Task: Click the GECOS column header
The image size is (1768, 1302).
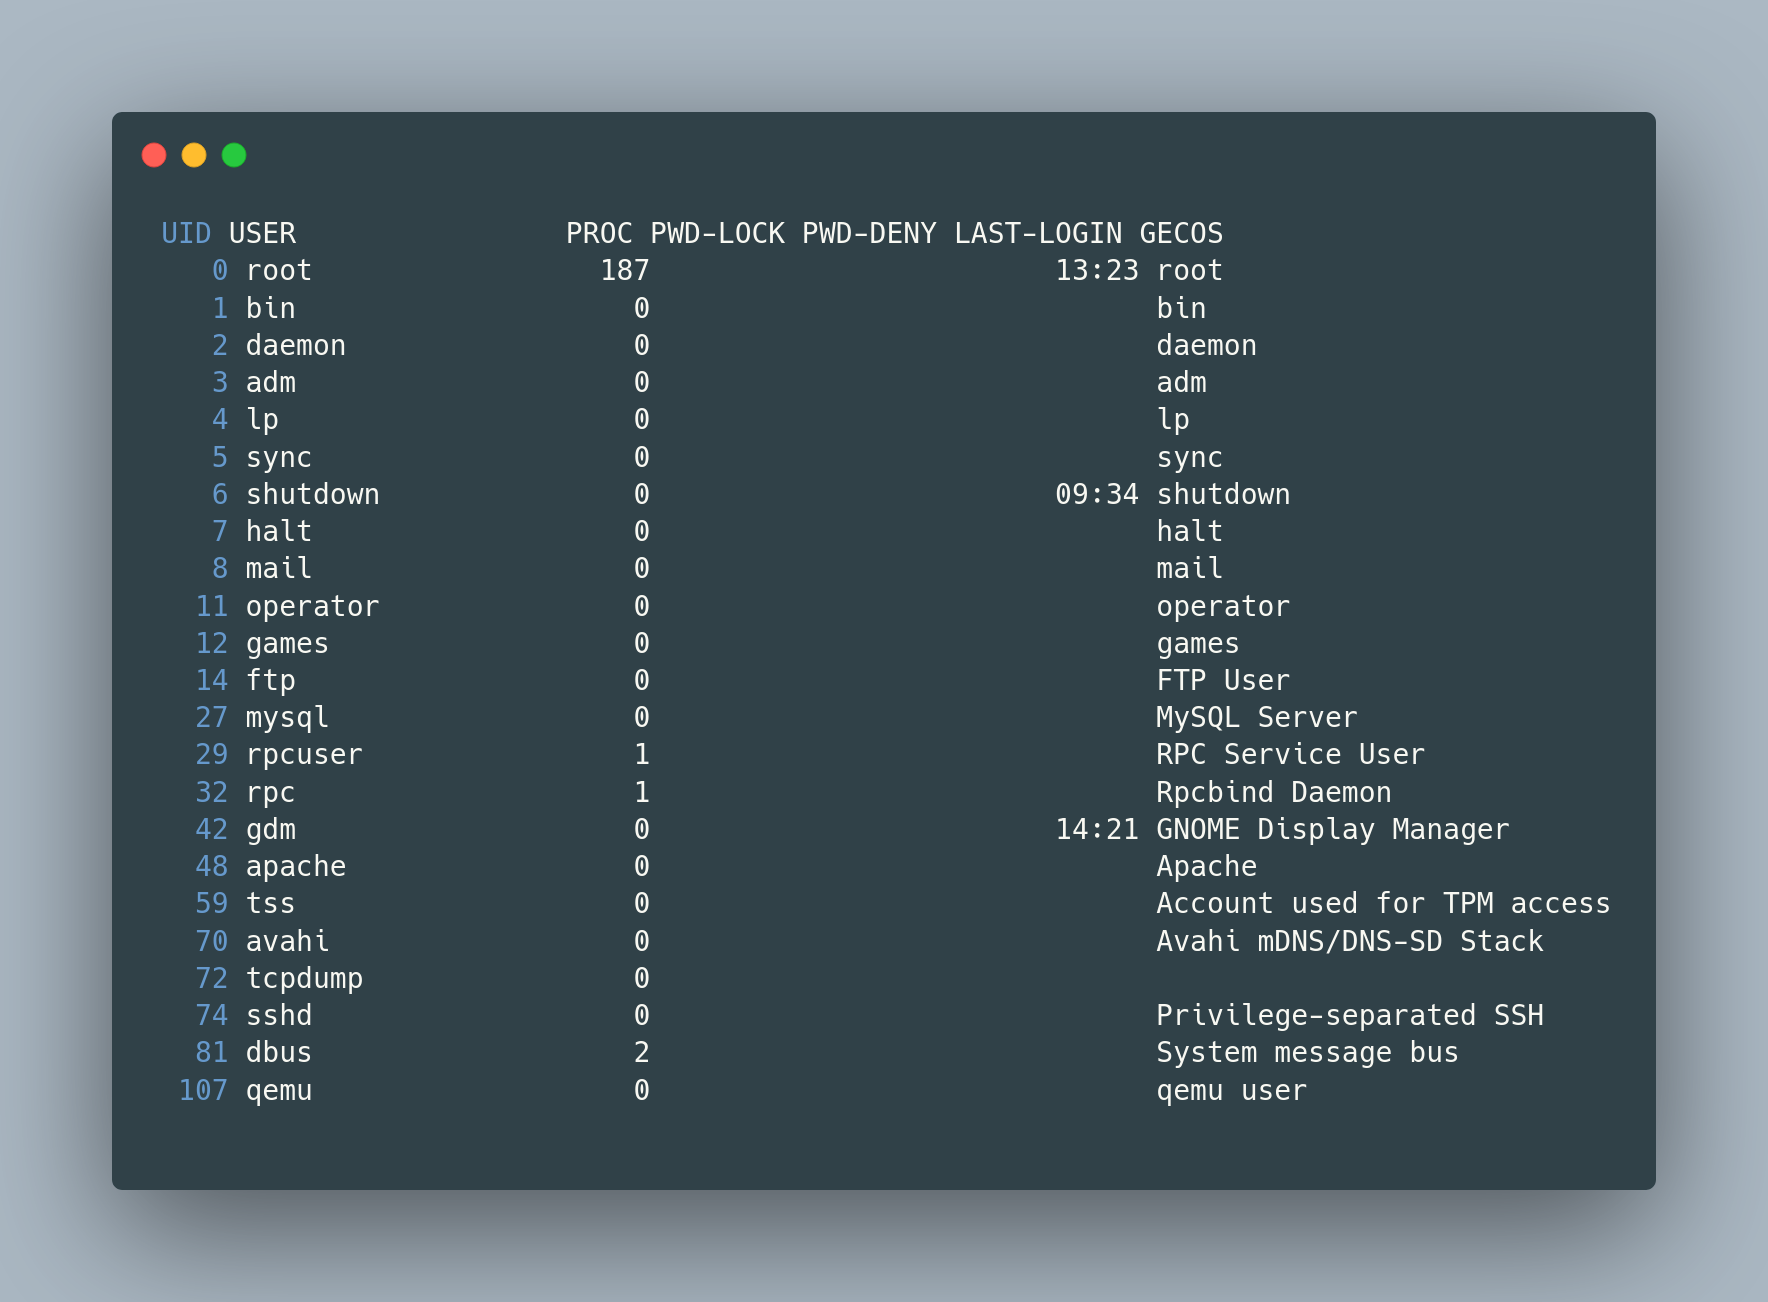Action: 1181,234
